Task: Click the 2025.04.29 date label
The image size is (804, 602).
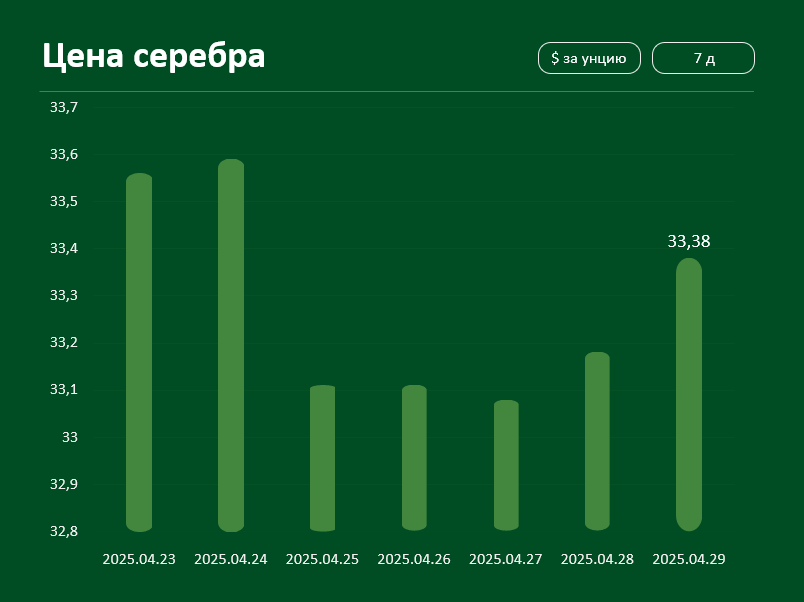Action: tap(689, 559)
